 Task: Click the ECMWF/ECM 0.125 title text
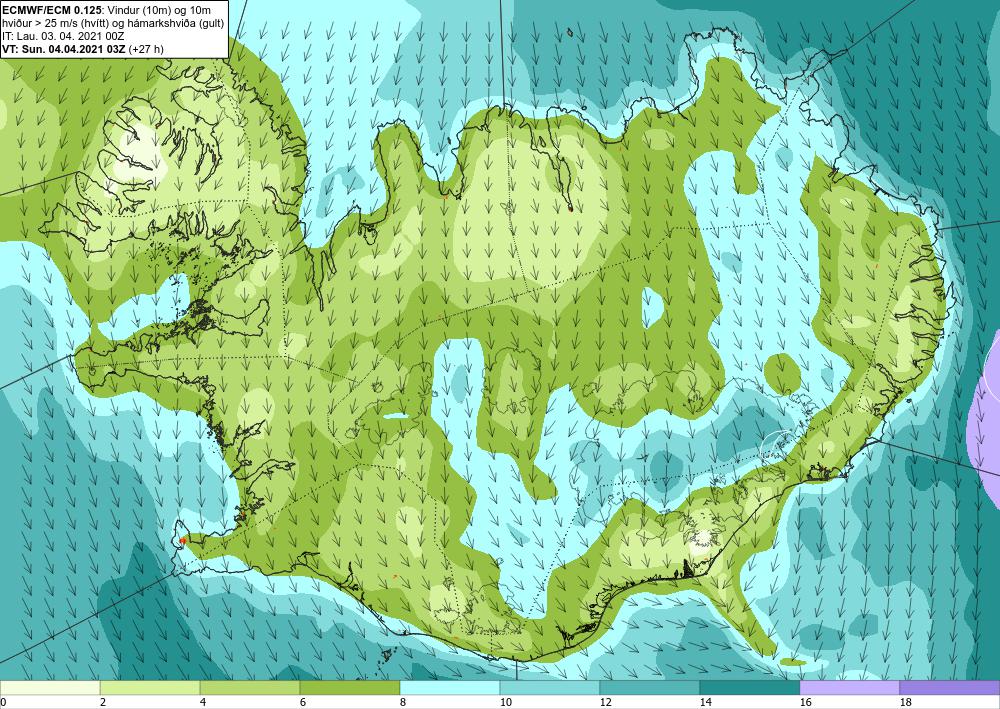coord(52,10)
